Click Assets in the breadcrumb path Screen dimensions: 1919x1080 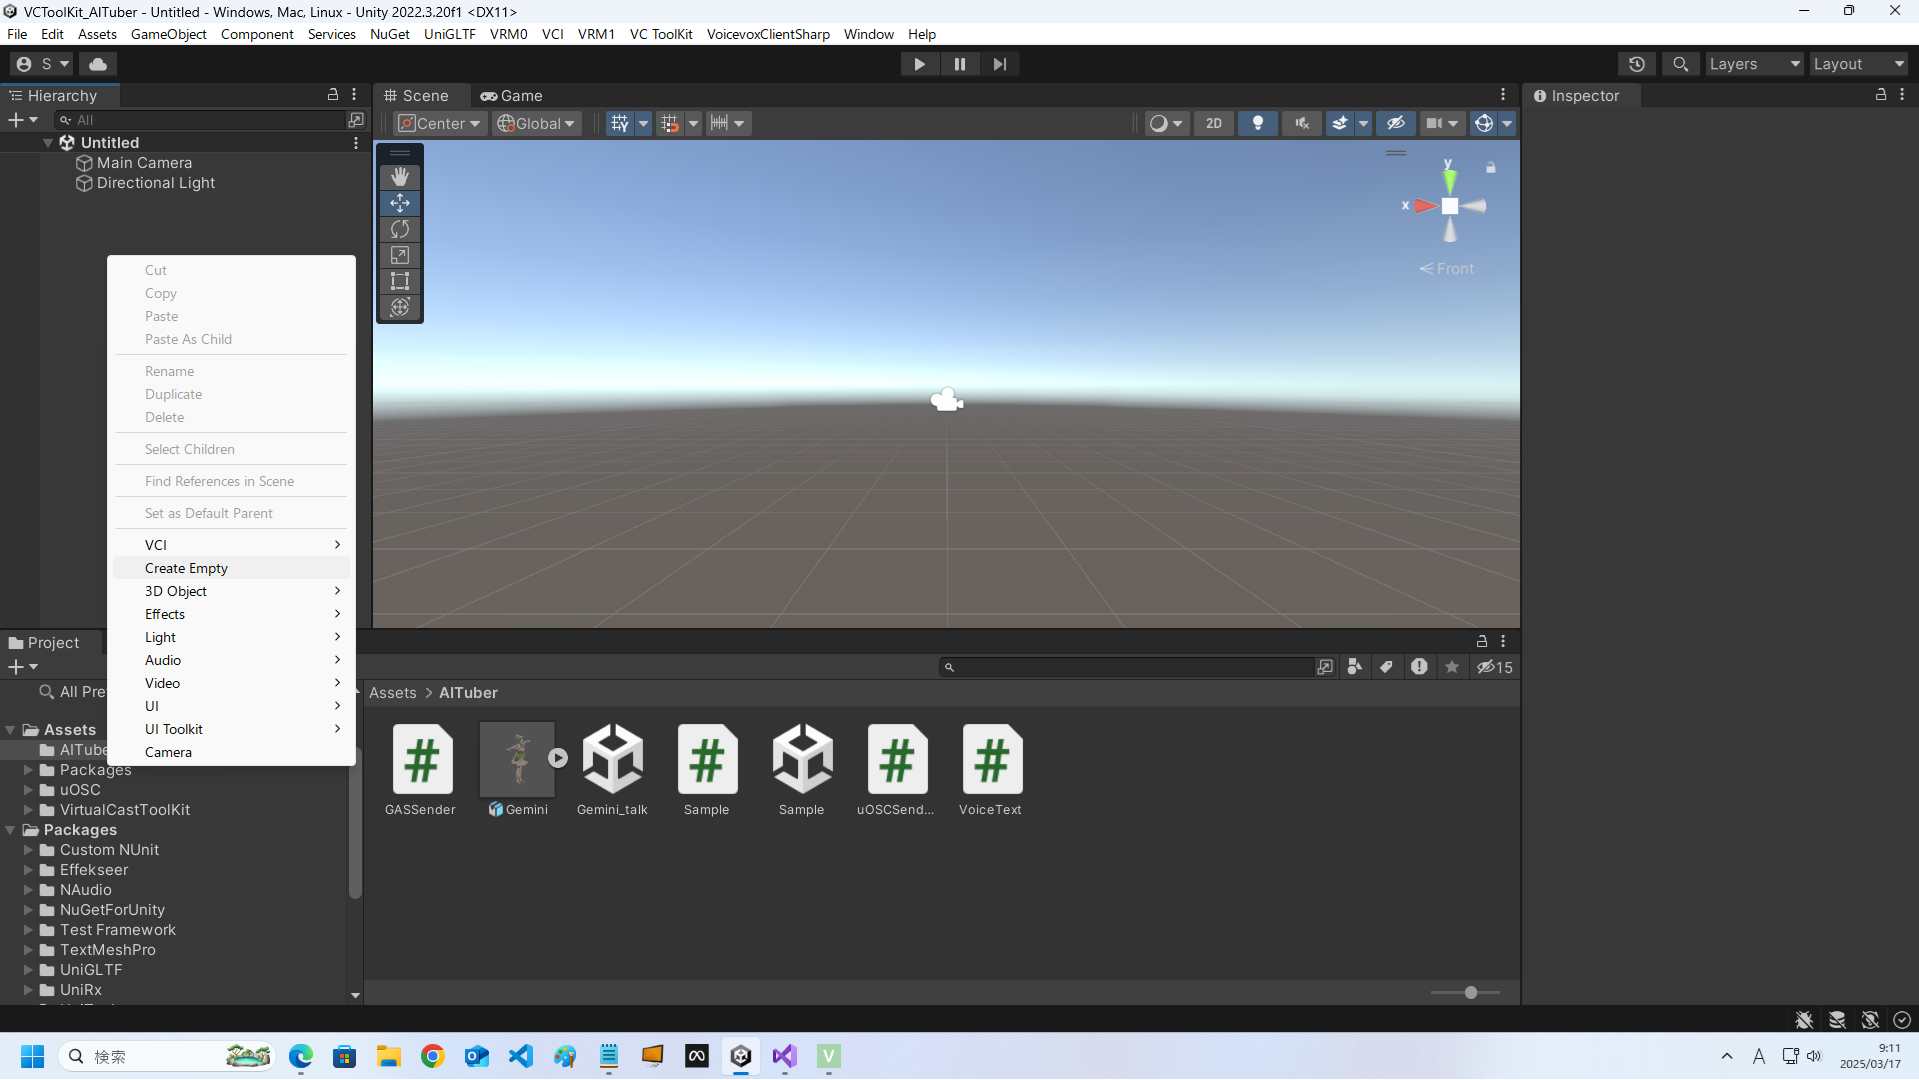pyautogui.click(x=393, y=693)
